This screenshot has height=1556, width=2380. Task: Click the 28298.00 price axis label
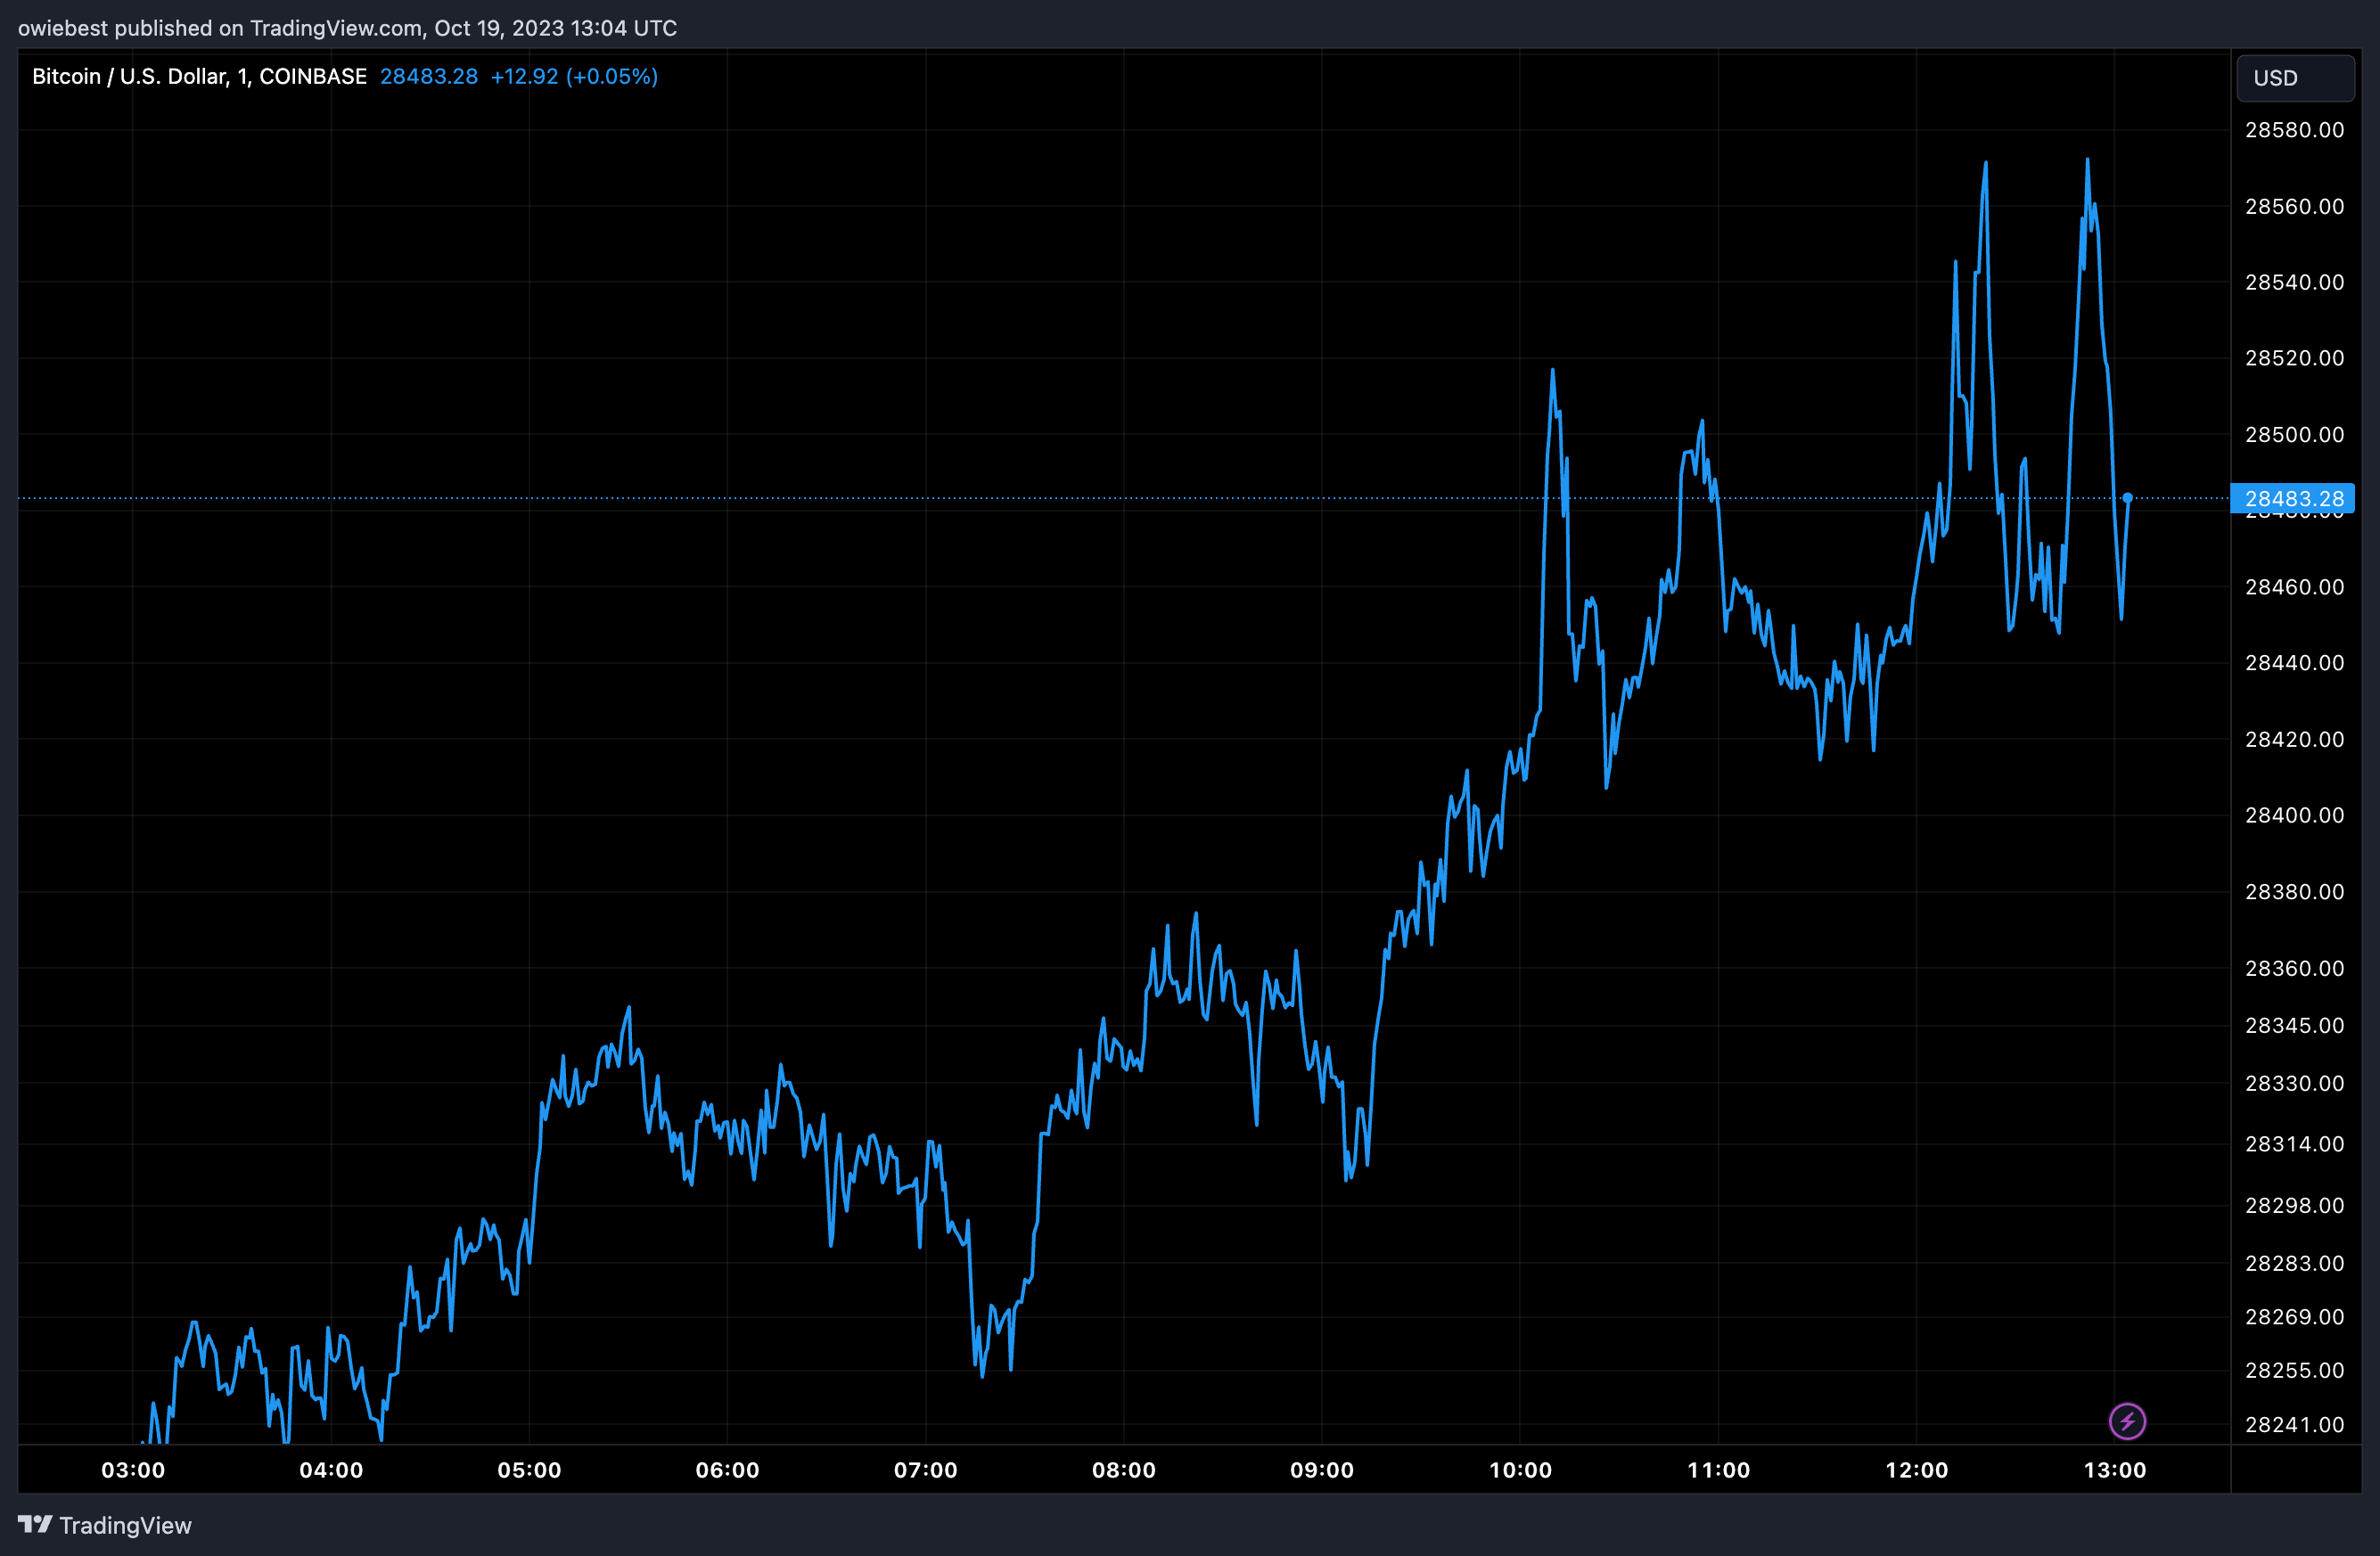(2294, 1205)
